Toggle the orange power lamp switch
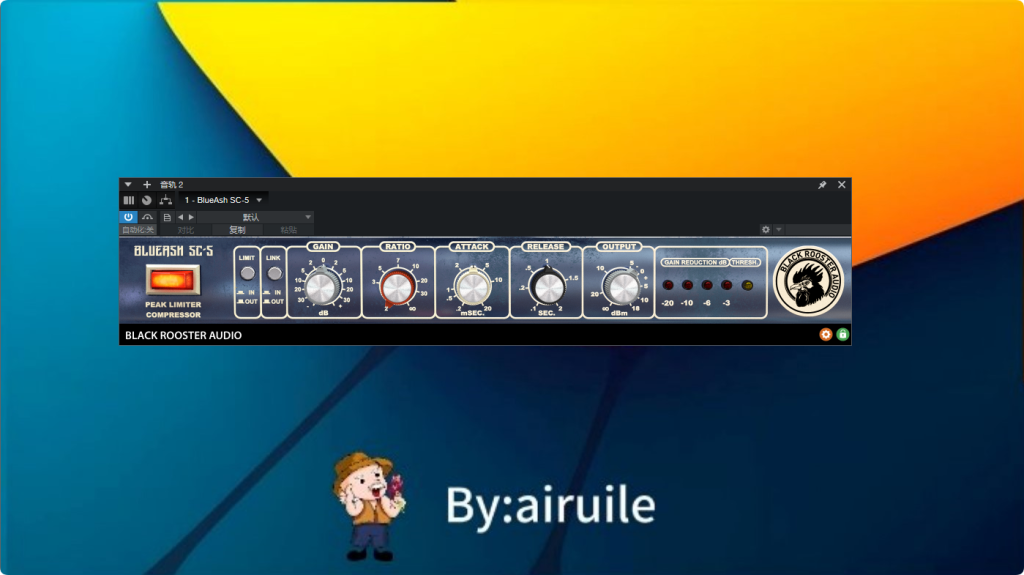The height and width of the screenshot is (575, 1024). click(173, 280)
